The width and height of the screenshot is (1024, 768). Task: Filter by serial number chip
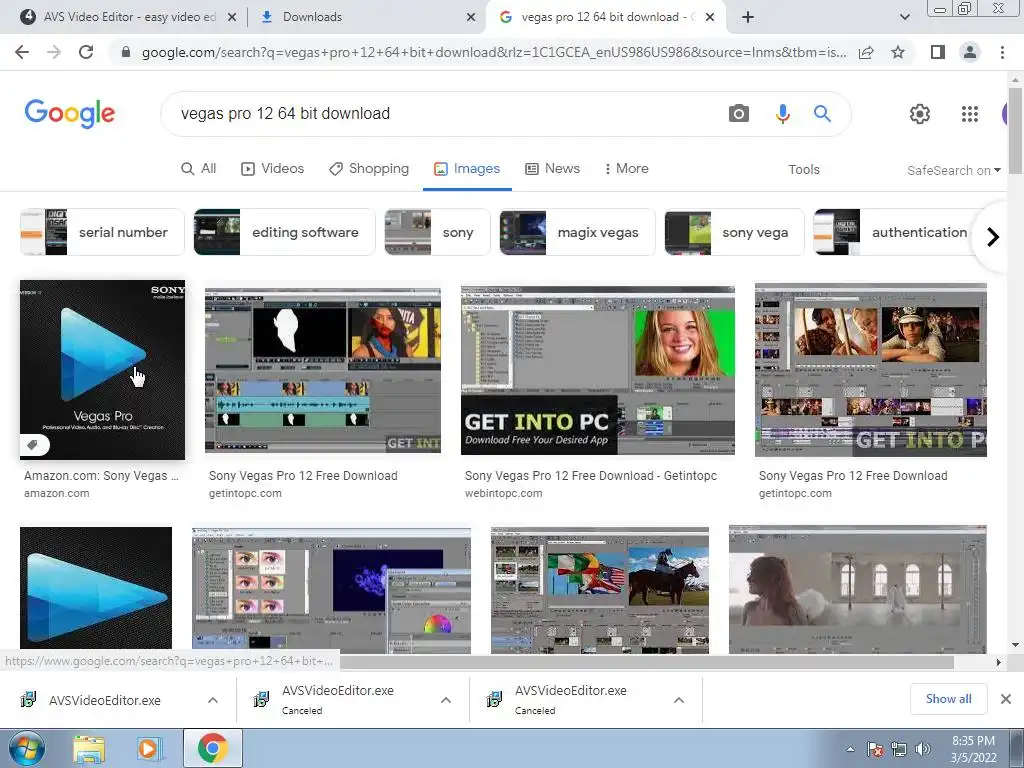coord(102,232)
